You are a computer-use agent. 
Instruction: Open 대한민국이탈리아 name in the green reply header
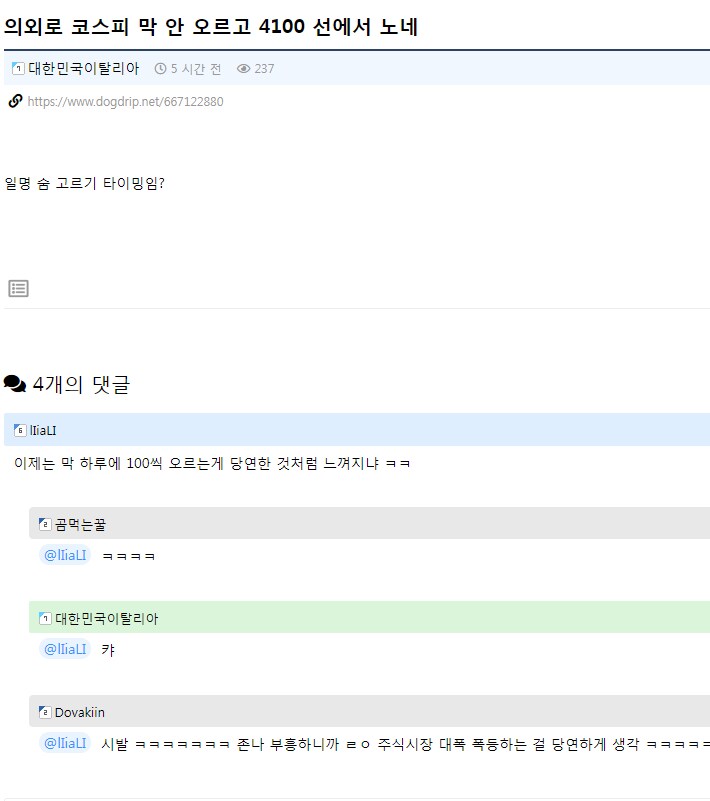(x=107, y=618)
